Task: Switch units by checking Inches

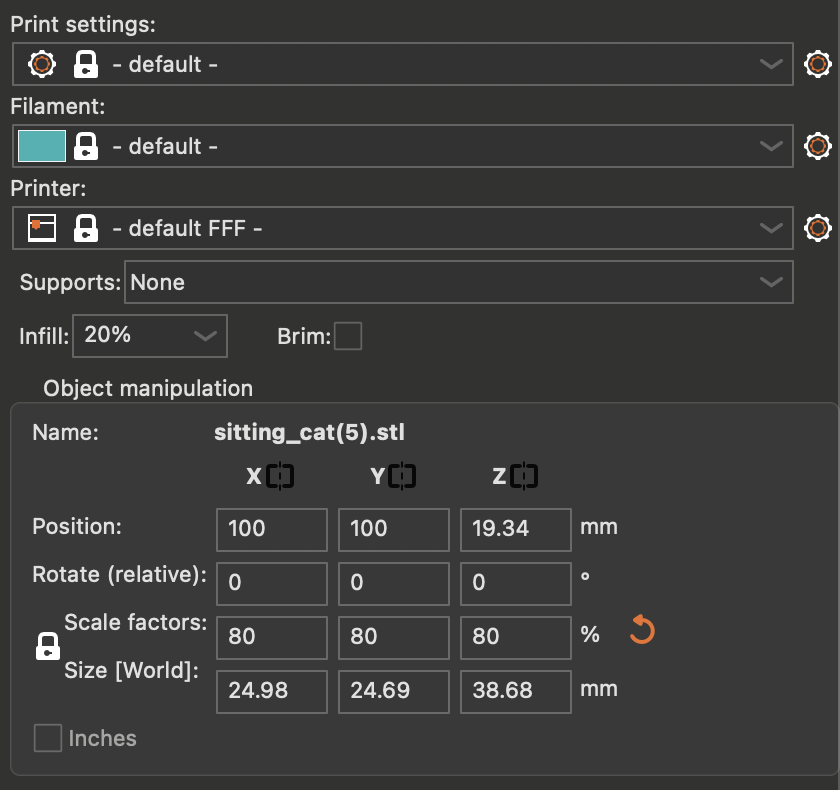Action: (x=47, y=738)
